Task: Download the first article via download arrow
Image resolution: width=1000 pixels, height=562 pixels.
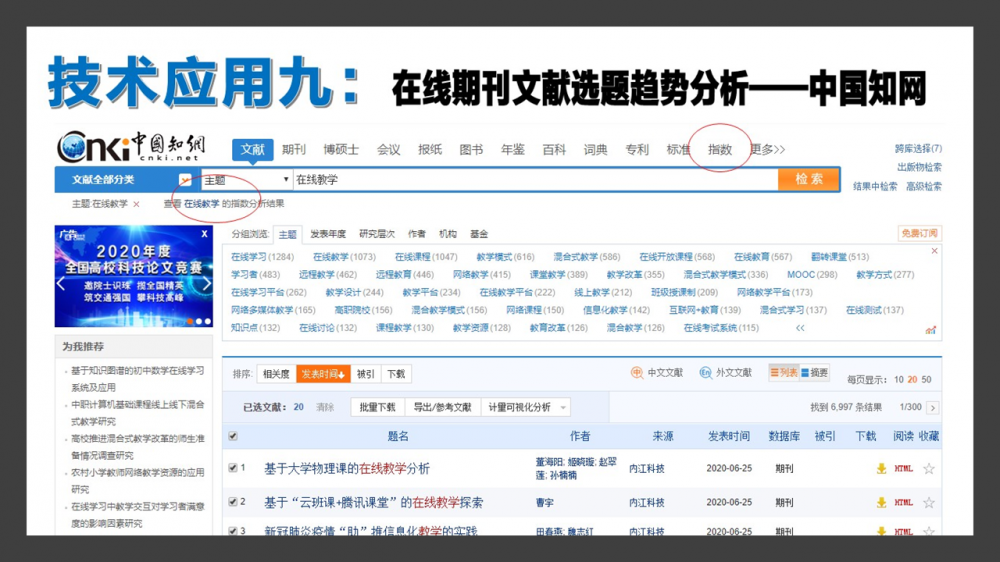Action: [881, 468]
